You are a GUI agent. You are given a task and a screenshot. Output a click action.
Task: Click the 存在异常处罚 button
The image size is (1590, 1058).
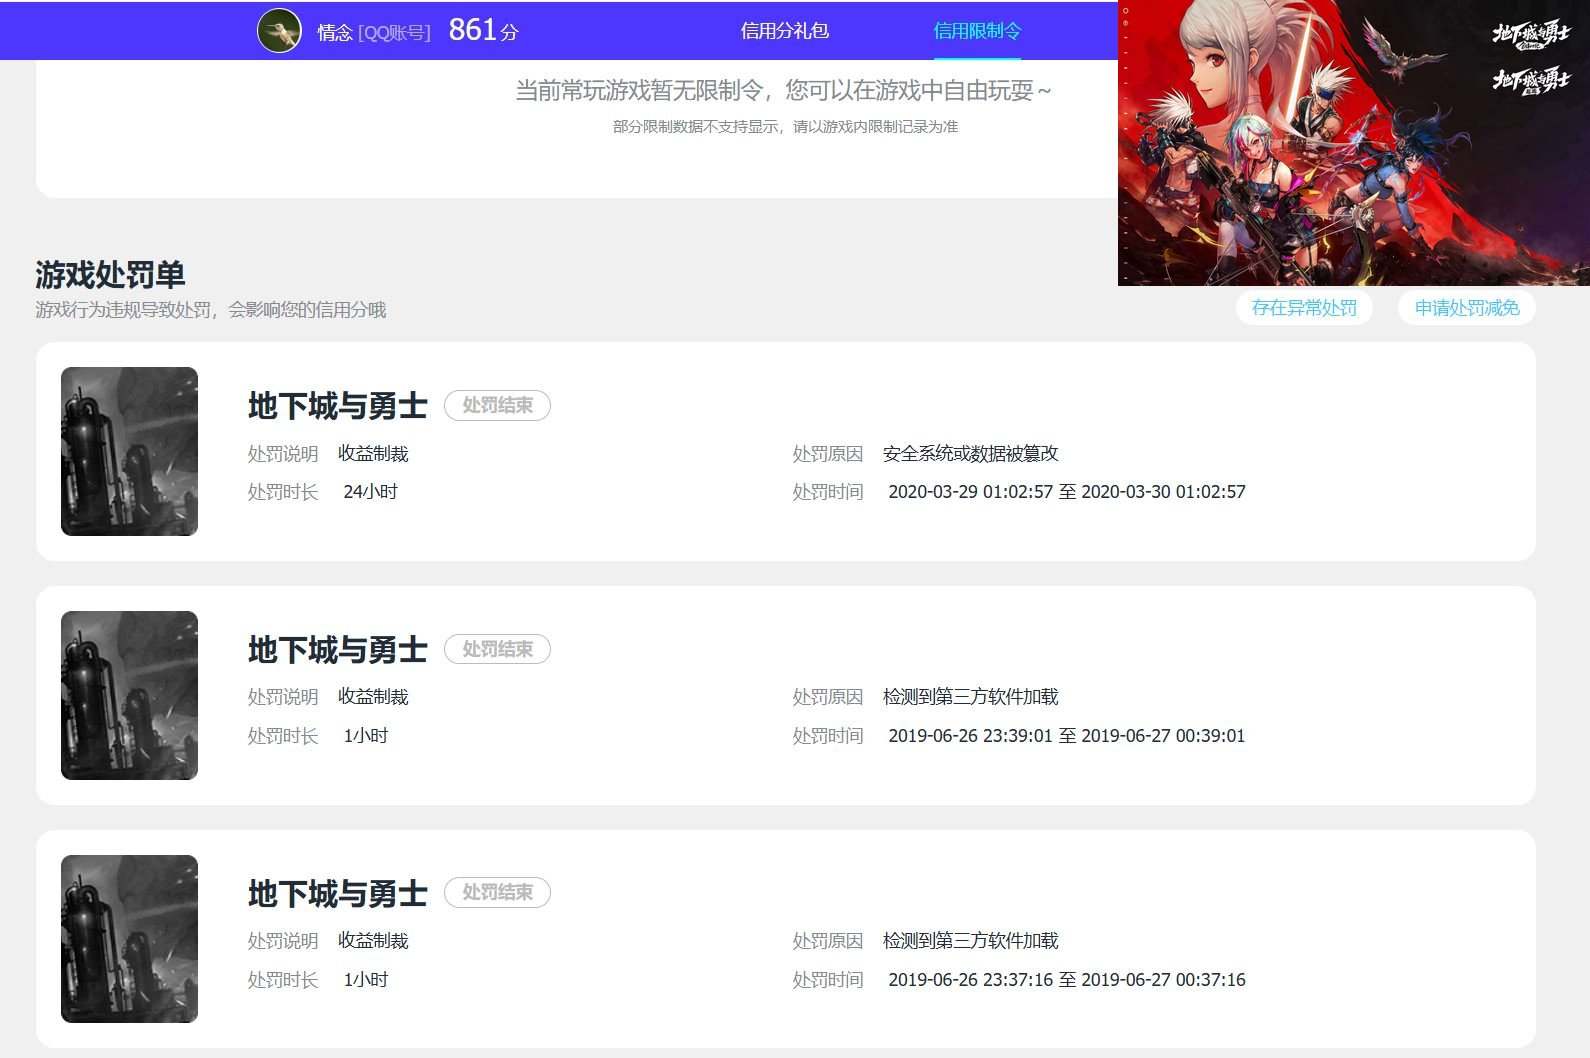pos(1304,308)
